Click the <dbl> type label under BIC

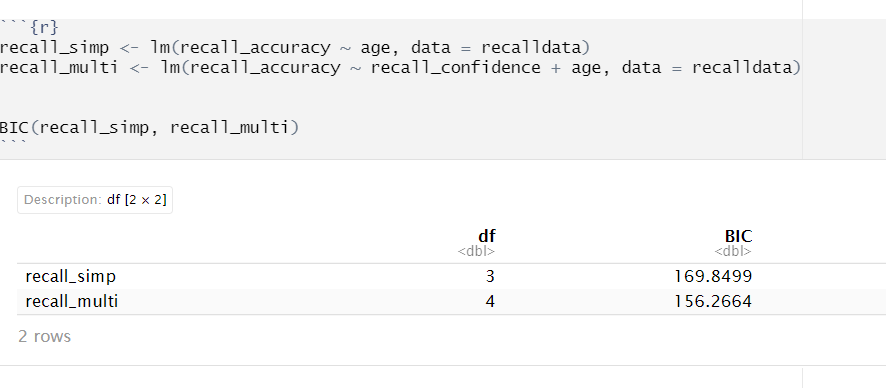click(x=733, y=251)
